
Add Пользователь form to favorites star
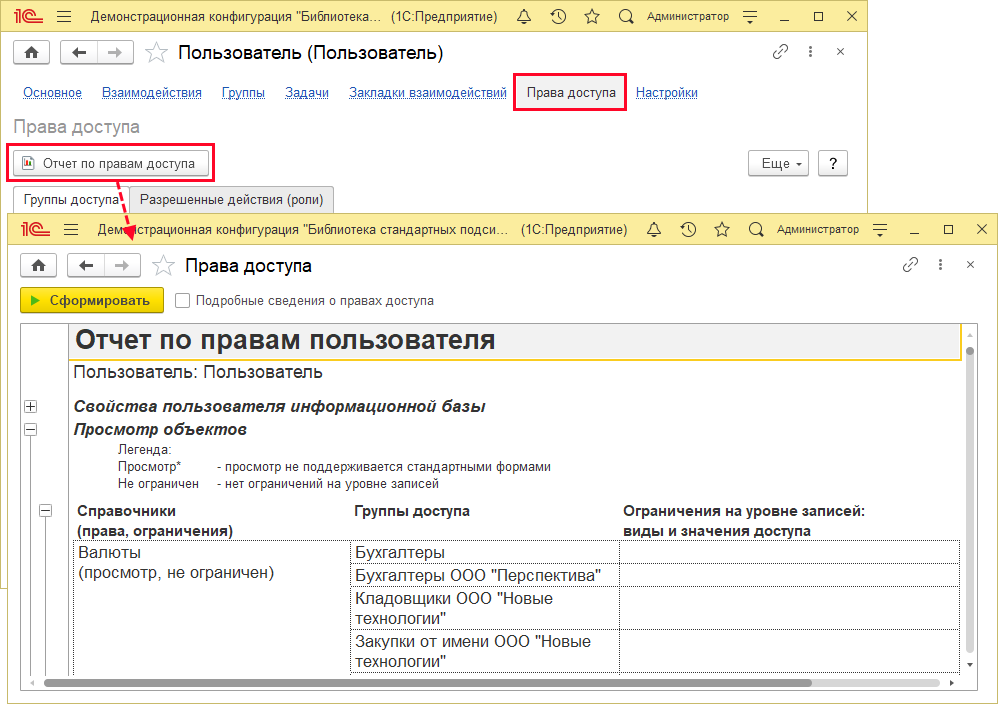pyautogui.click(x=156, y=52)
